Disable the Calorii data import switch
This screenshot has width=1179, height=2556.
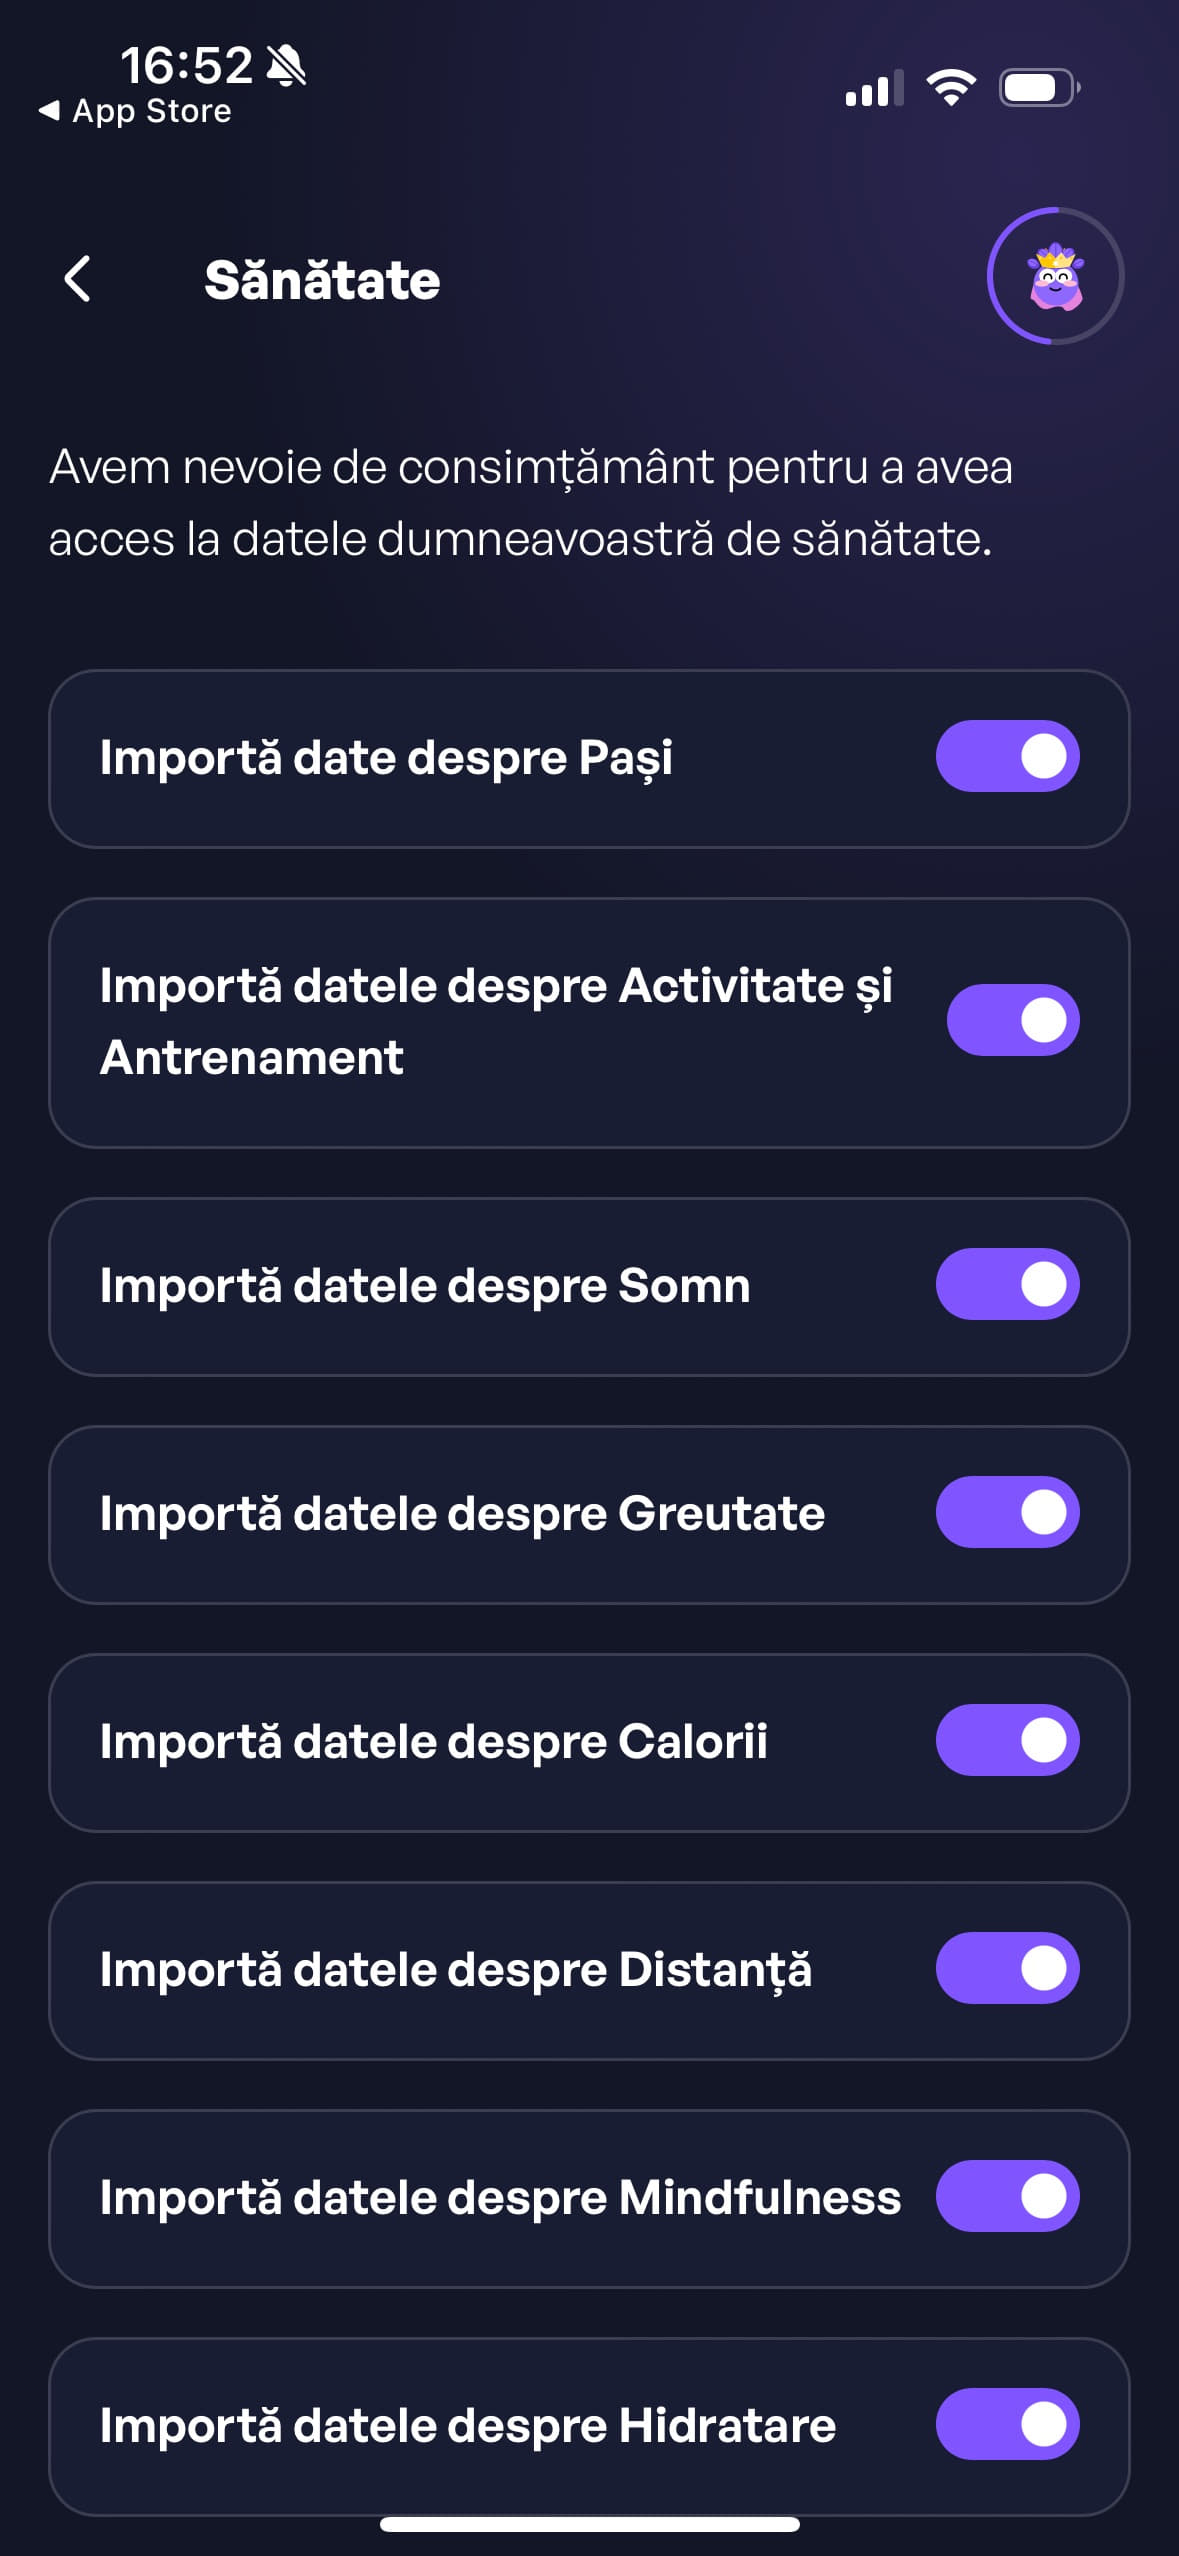coord(1007,1740)
